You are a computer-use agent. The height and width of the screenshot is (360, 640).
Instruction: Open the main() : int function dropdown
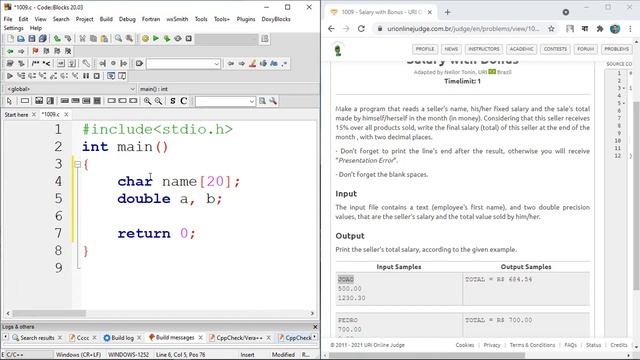coord(229,89)
